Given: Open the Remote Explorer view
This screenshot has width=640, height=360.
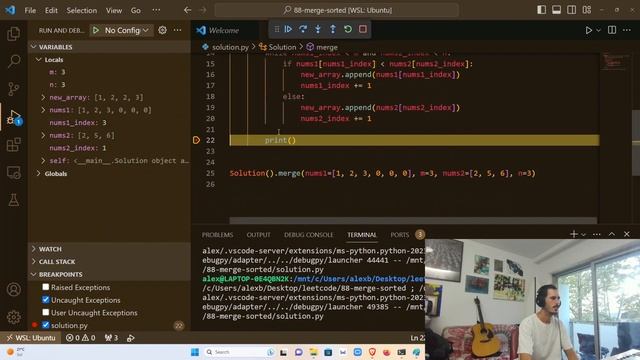Looking at the screenshot, I should click(13, 172).
